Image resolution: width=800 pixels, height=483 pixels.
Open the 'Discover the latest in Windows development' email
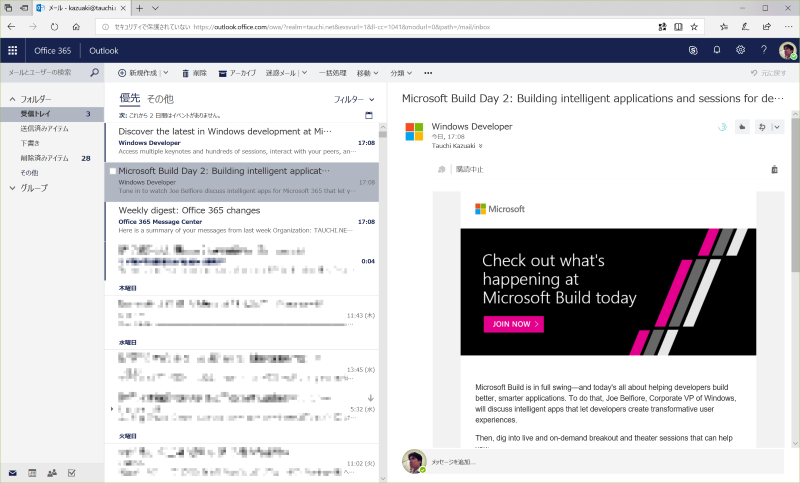242,141
